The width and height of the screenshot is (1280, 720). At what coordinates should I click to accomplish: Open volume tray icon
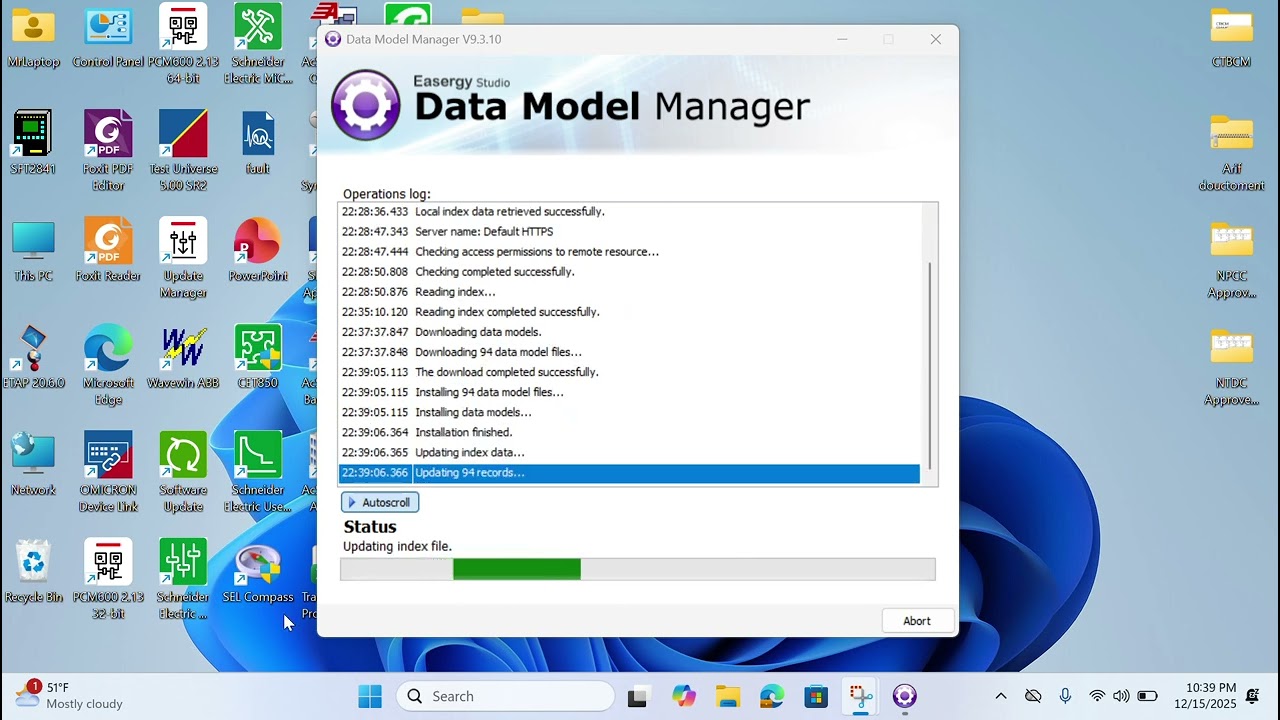[x=1121, y=696]
